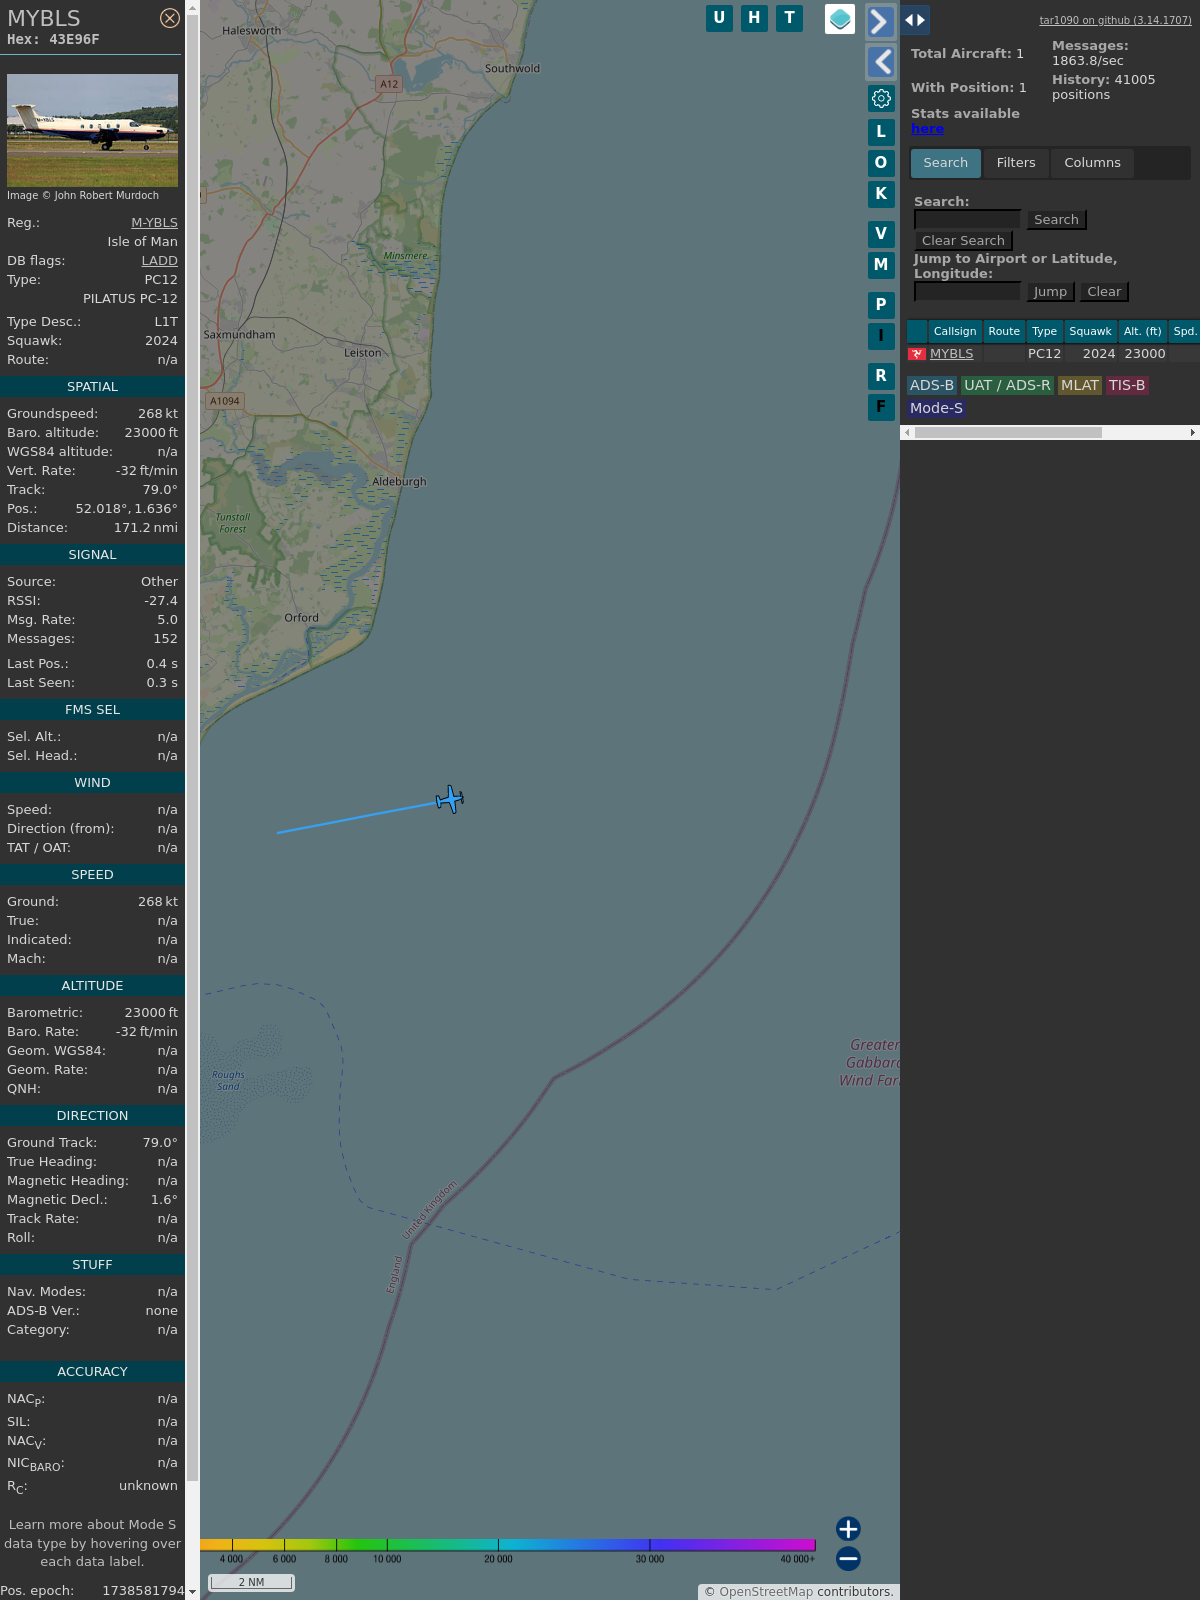Toggle the H map button
The height and width of the screenshot is (1600, 1200).
[754, 18]
